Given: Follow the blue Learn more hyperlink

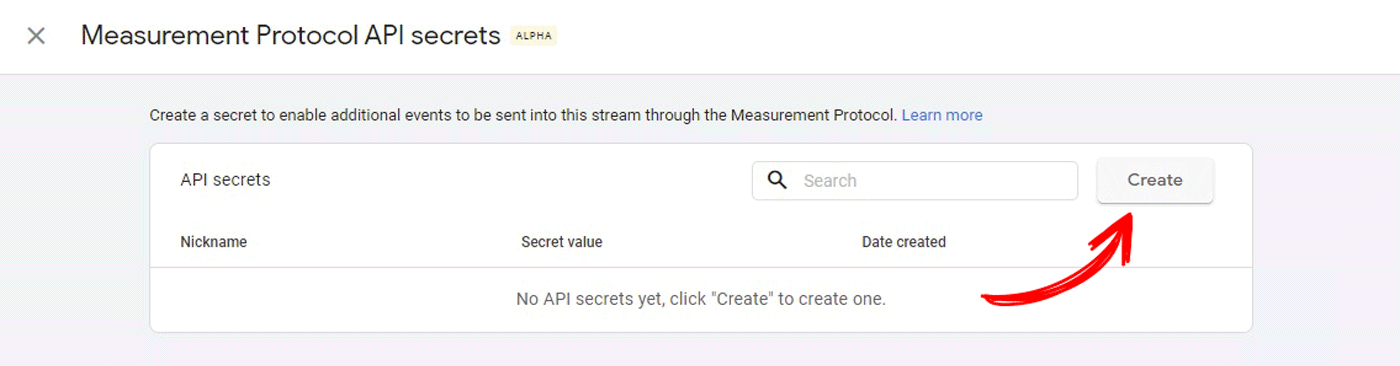Looking at the screenshot, I should 942,115.
